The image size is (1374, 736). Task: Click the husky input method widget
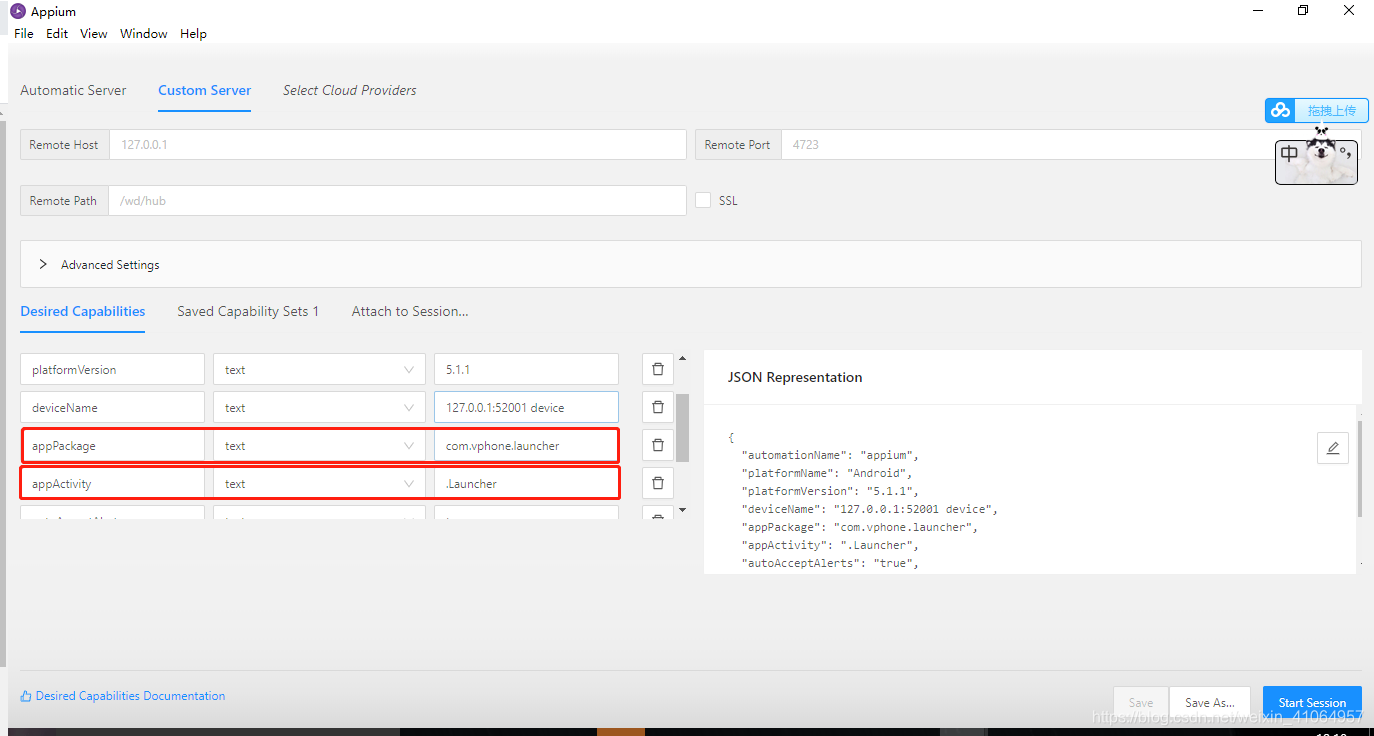(1316, 160)
